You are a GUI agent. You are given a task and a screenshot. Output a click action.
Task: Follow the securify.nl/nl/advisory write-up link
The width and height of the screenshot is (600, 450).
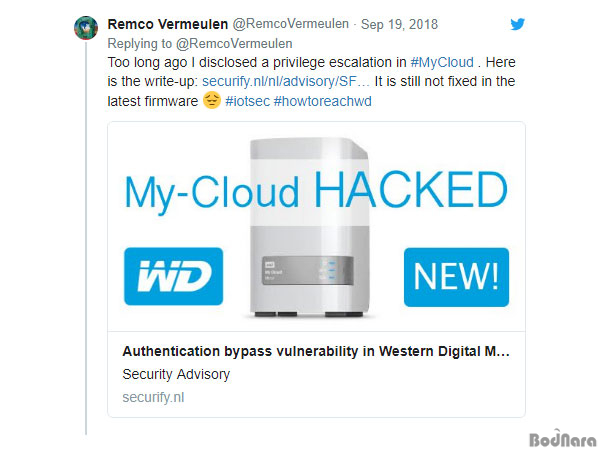(286, 82)
